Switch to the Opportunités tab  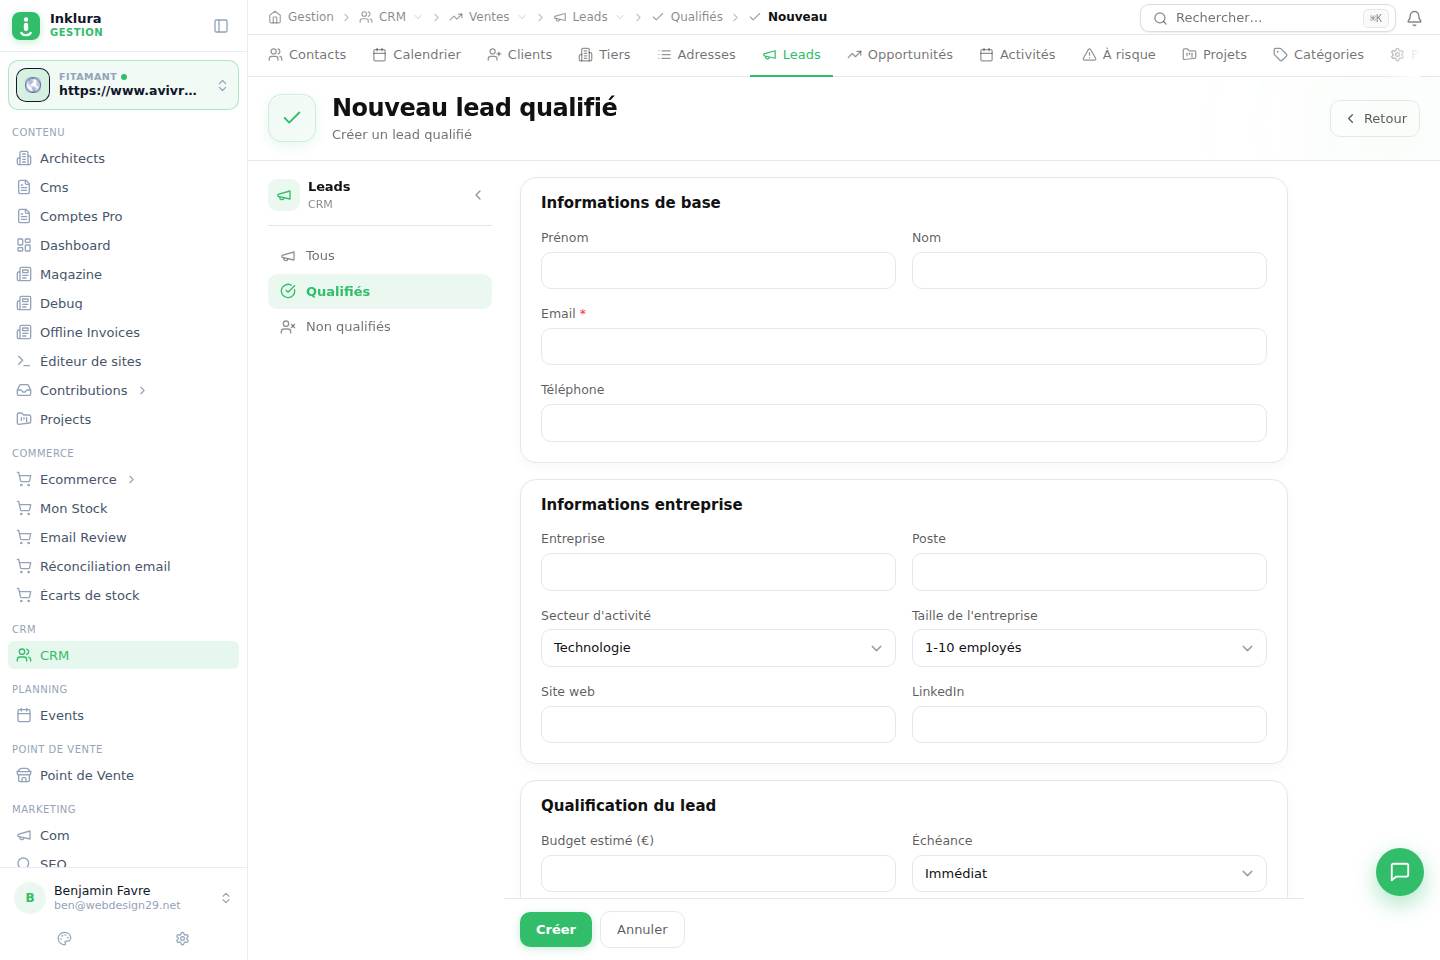(900, 54)
